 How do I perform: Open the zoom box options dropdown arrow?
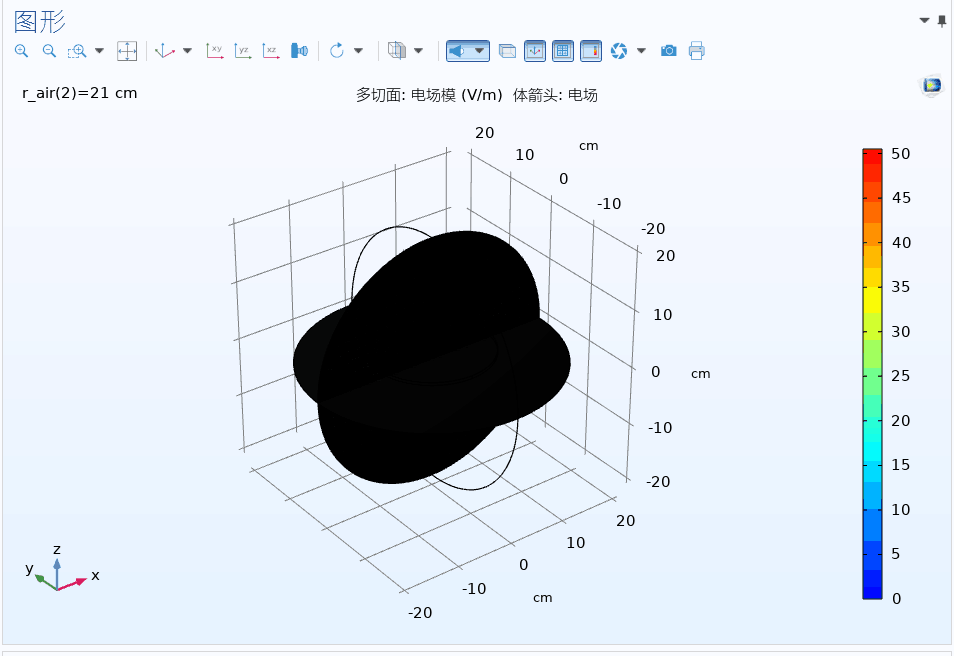tap(99, 51)
